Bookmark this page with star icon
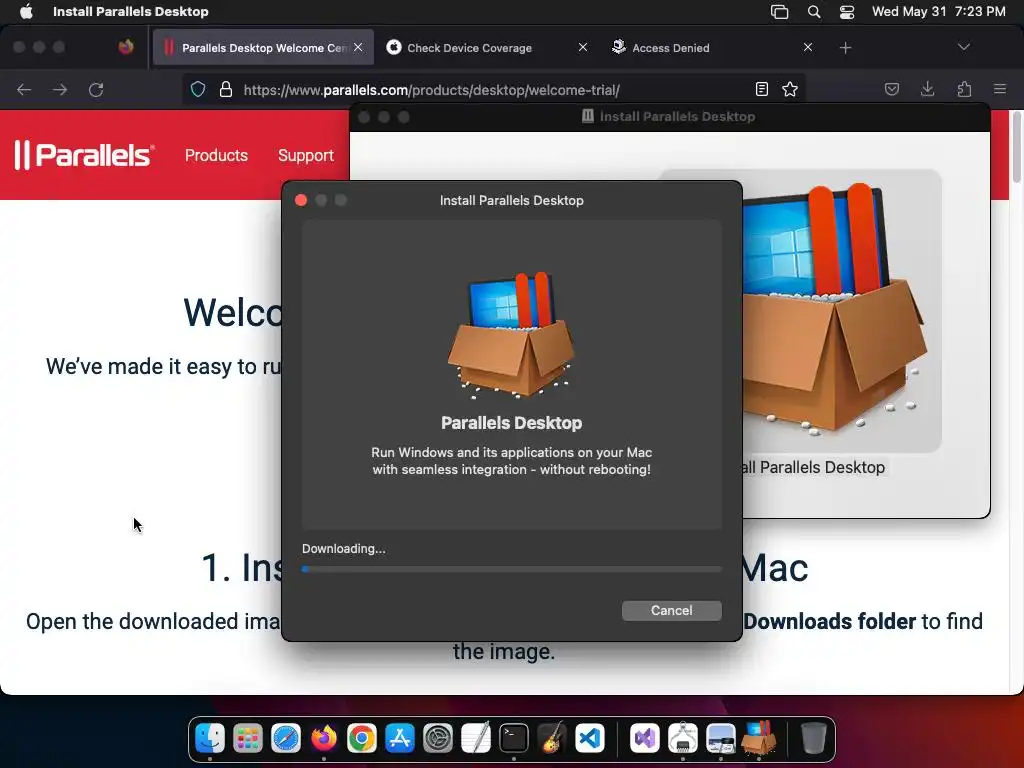 point(790,89)
